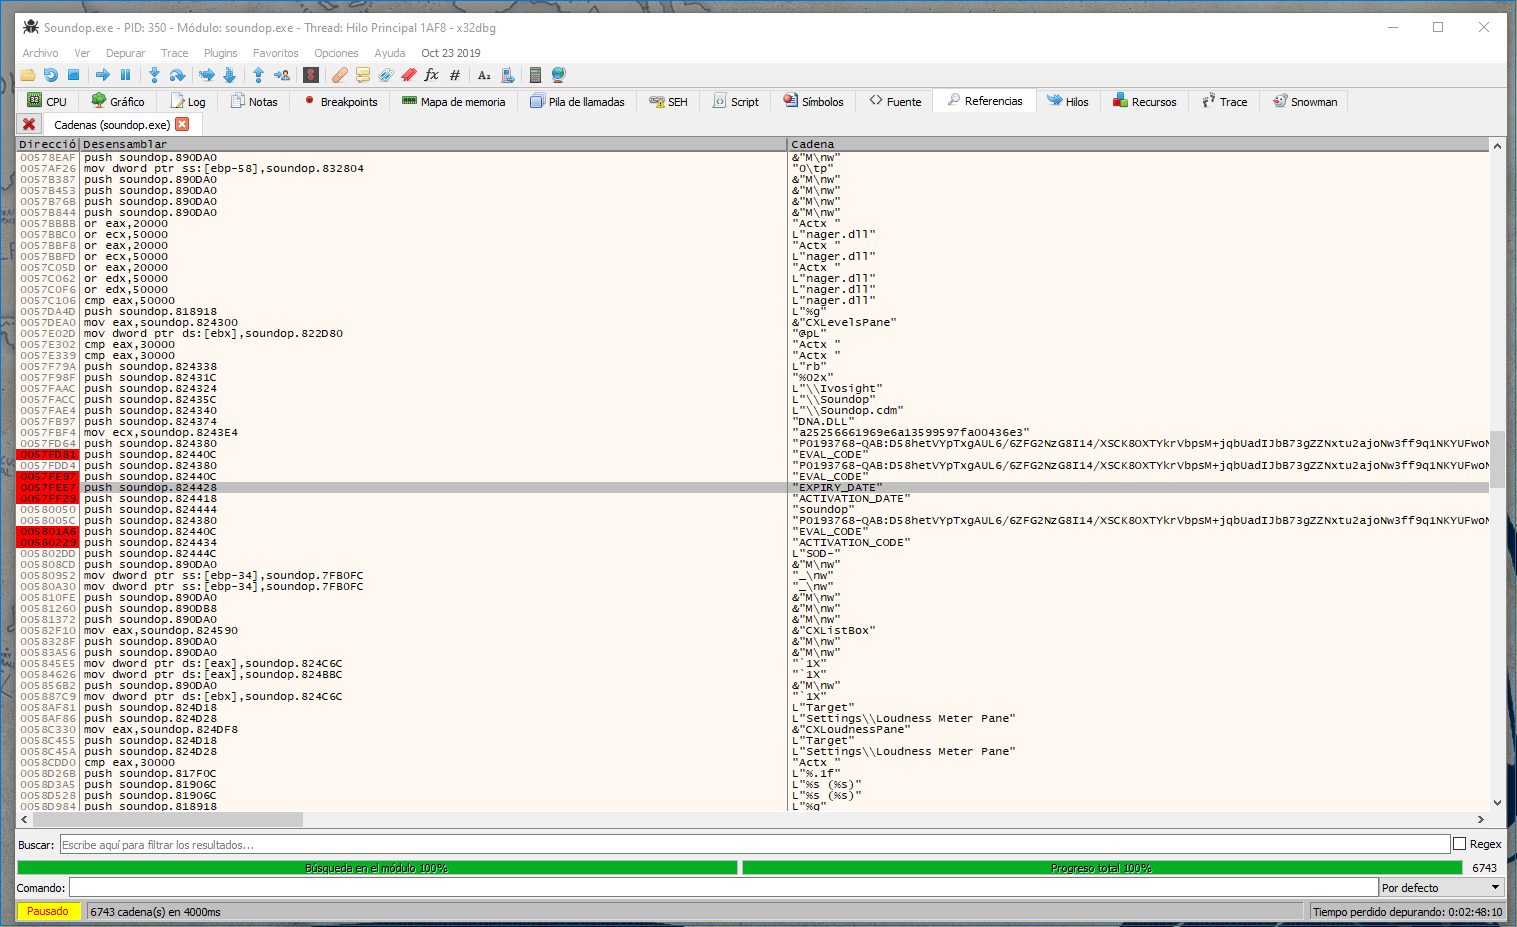The image size is (1517, 927).
Task: Switch to the Pila de llamadas tab
Action: (x=577, y=101)
